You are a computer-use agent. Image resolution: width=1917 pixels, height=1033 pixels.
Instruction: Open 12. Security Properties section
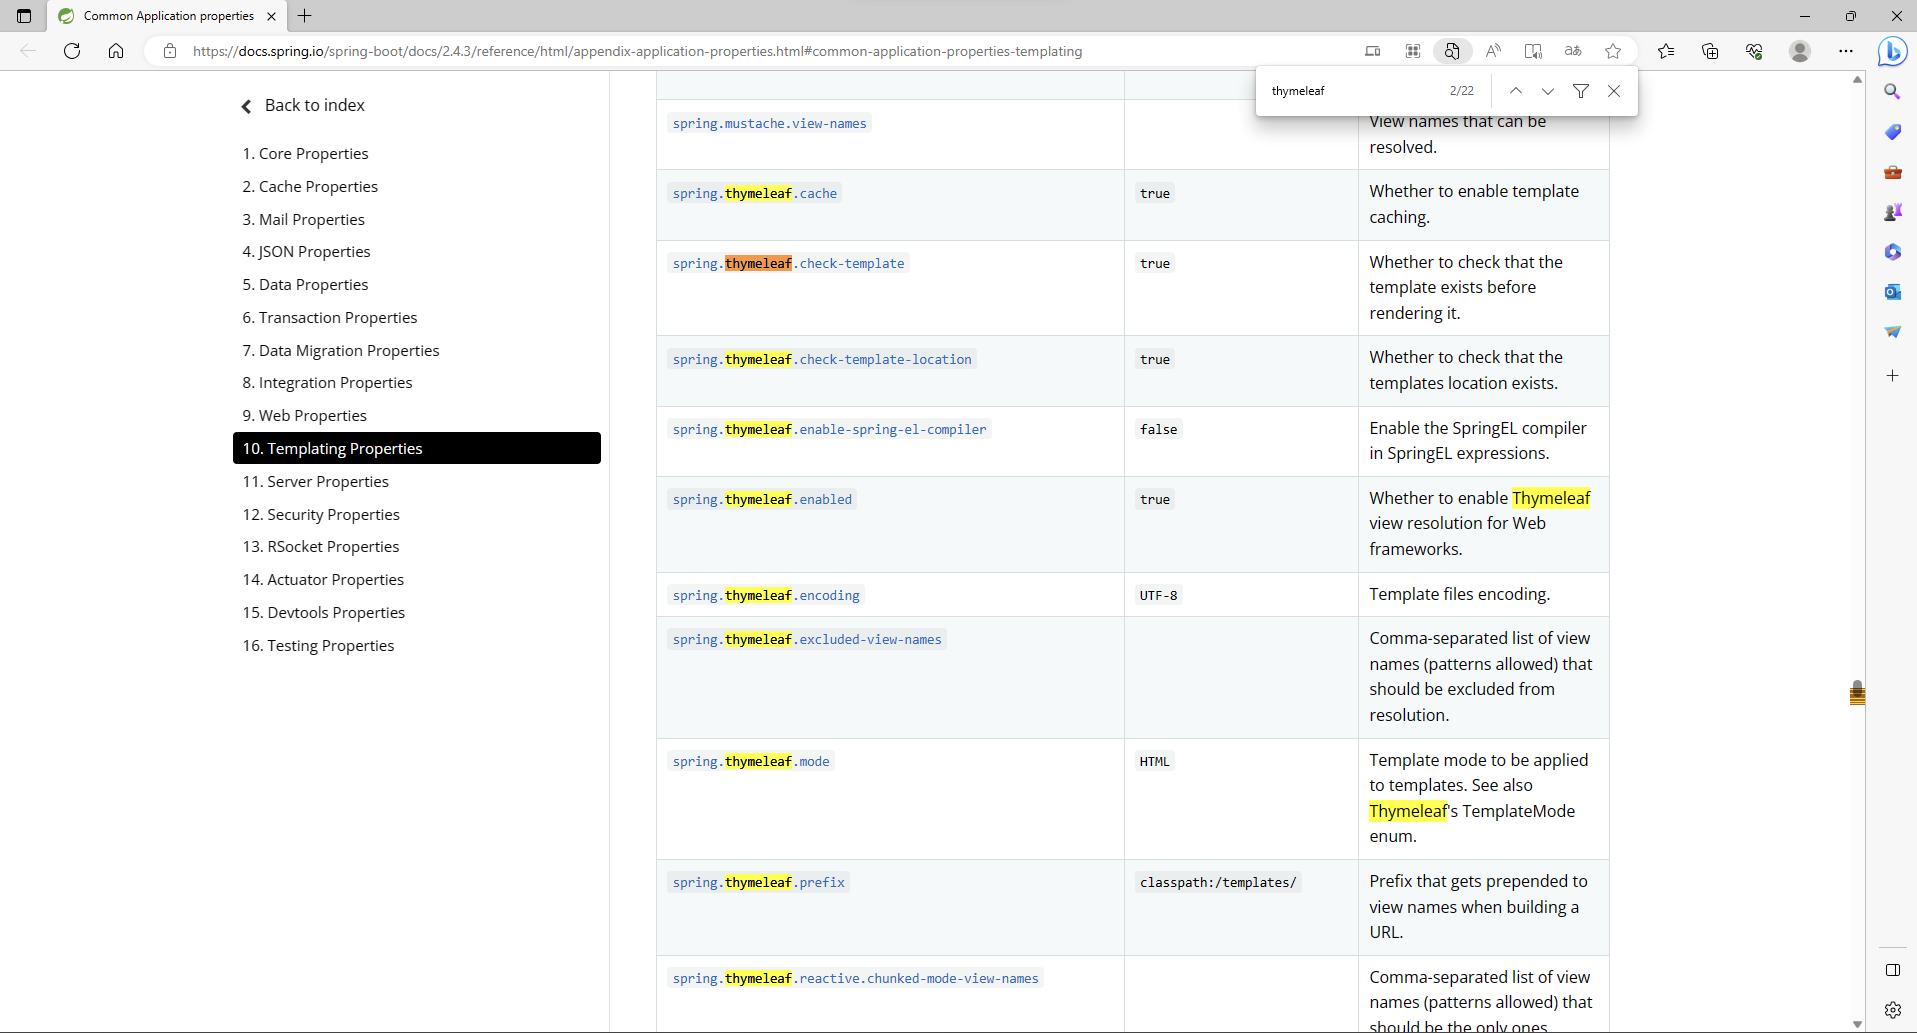coord(321,514)
